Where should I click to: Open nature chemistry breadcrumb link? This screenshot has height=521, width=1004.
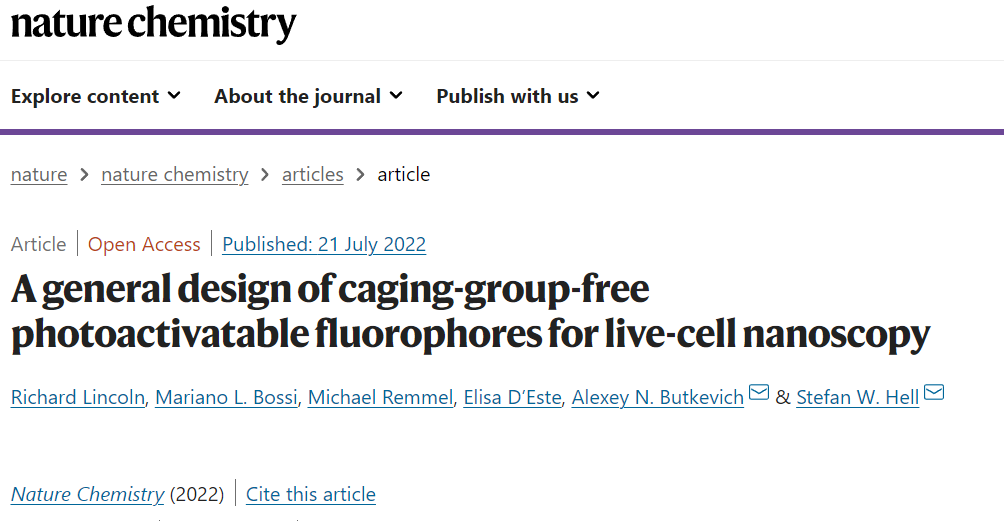pos(175,174)
